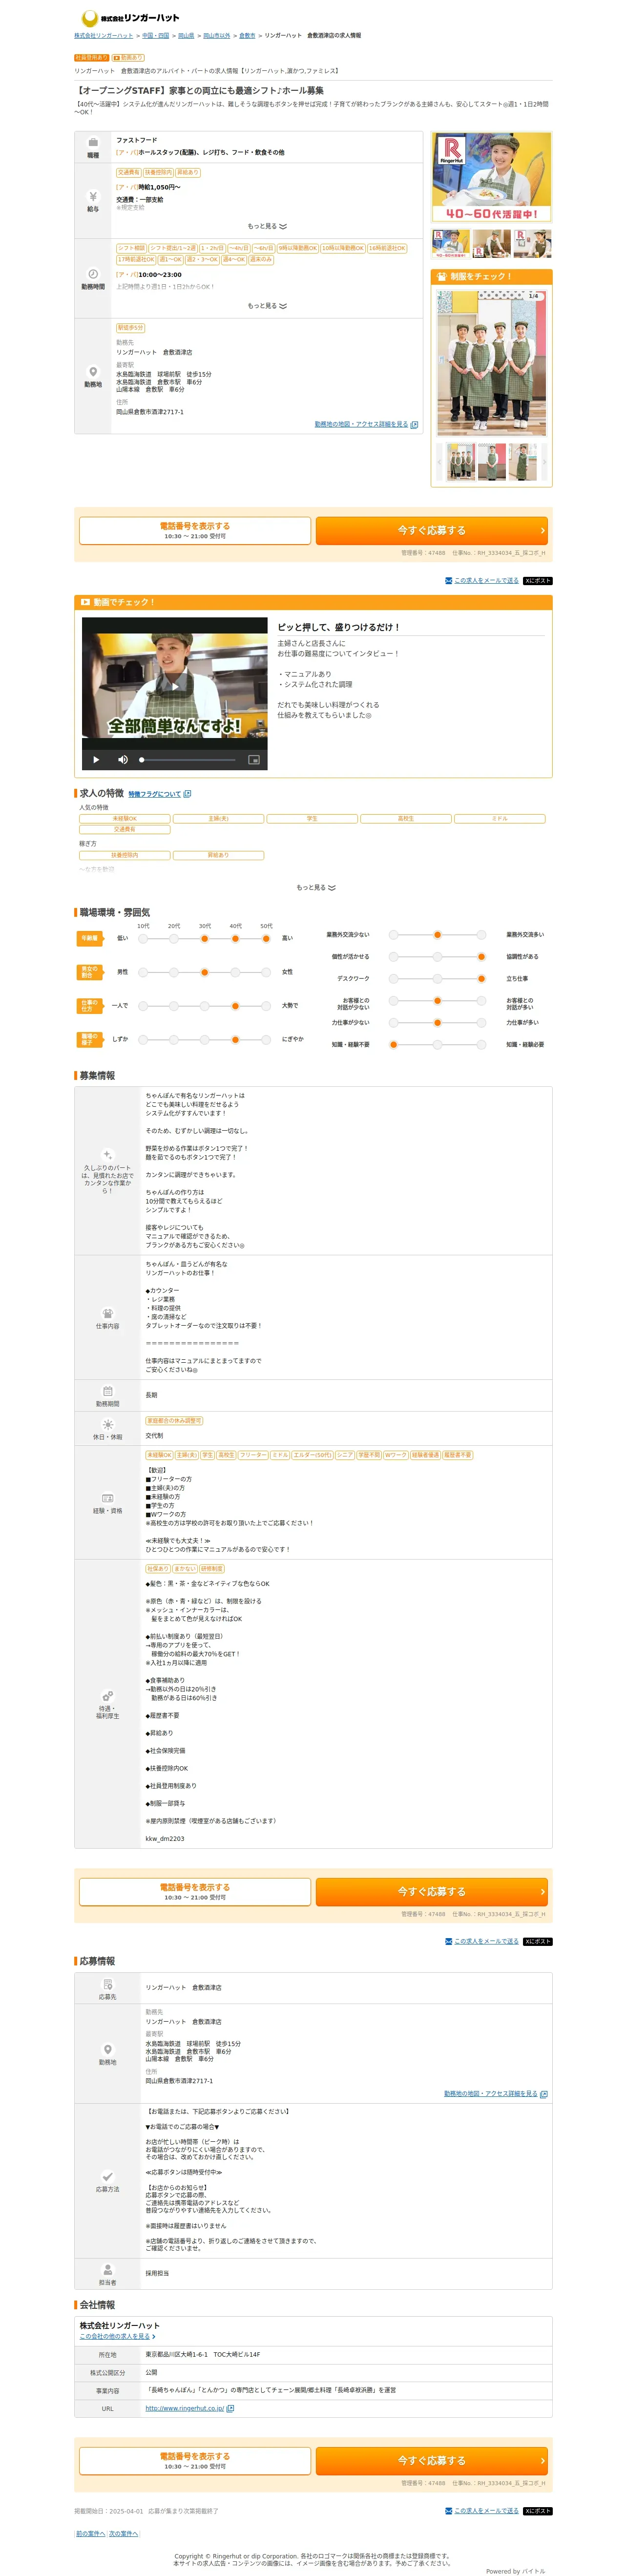Go to 次の案件へ
627x2576 pixels.
click(123, 2534)
